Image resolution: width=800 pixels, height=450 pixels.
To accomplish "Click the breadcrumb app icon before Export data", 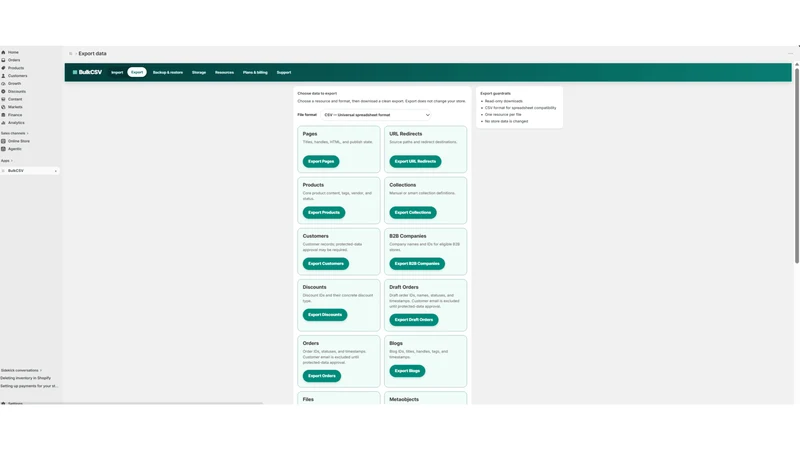I will pos(70,54).
